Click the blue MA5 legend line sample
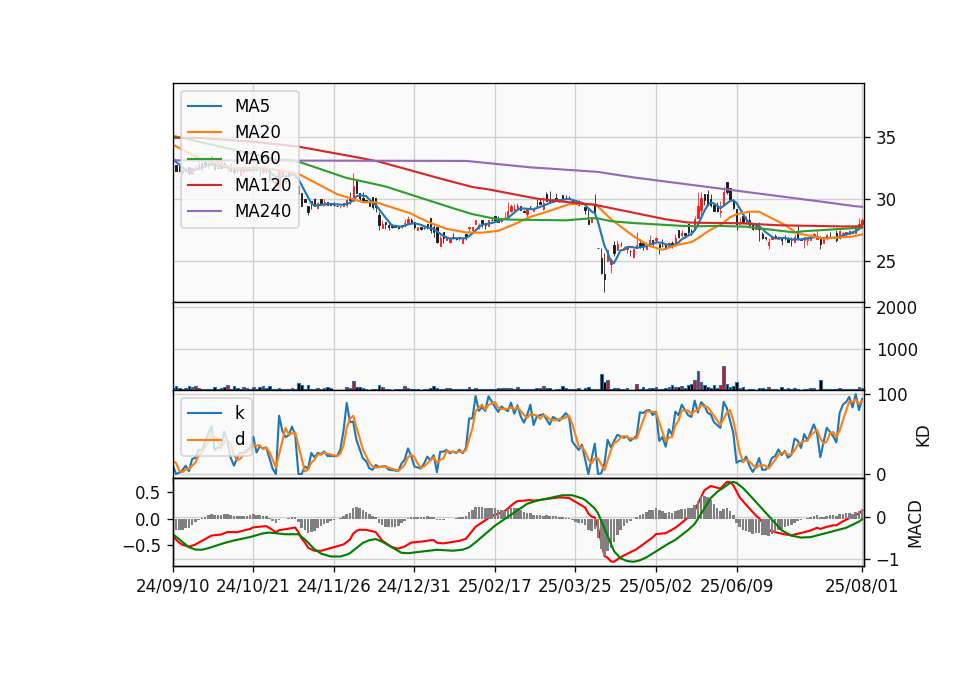 [204, 106]
